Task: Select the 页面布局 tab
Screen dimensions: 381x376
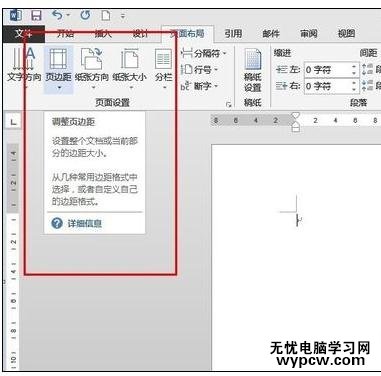Action: [187, 34]
